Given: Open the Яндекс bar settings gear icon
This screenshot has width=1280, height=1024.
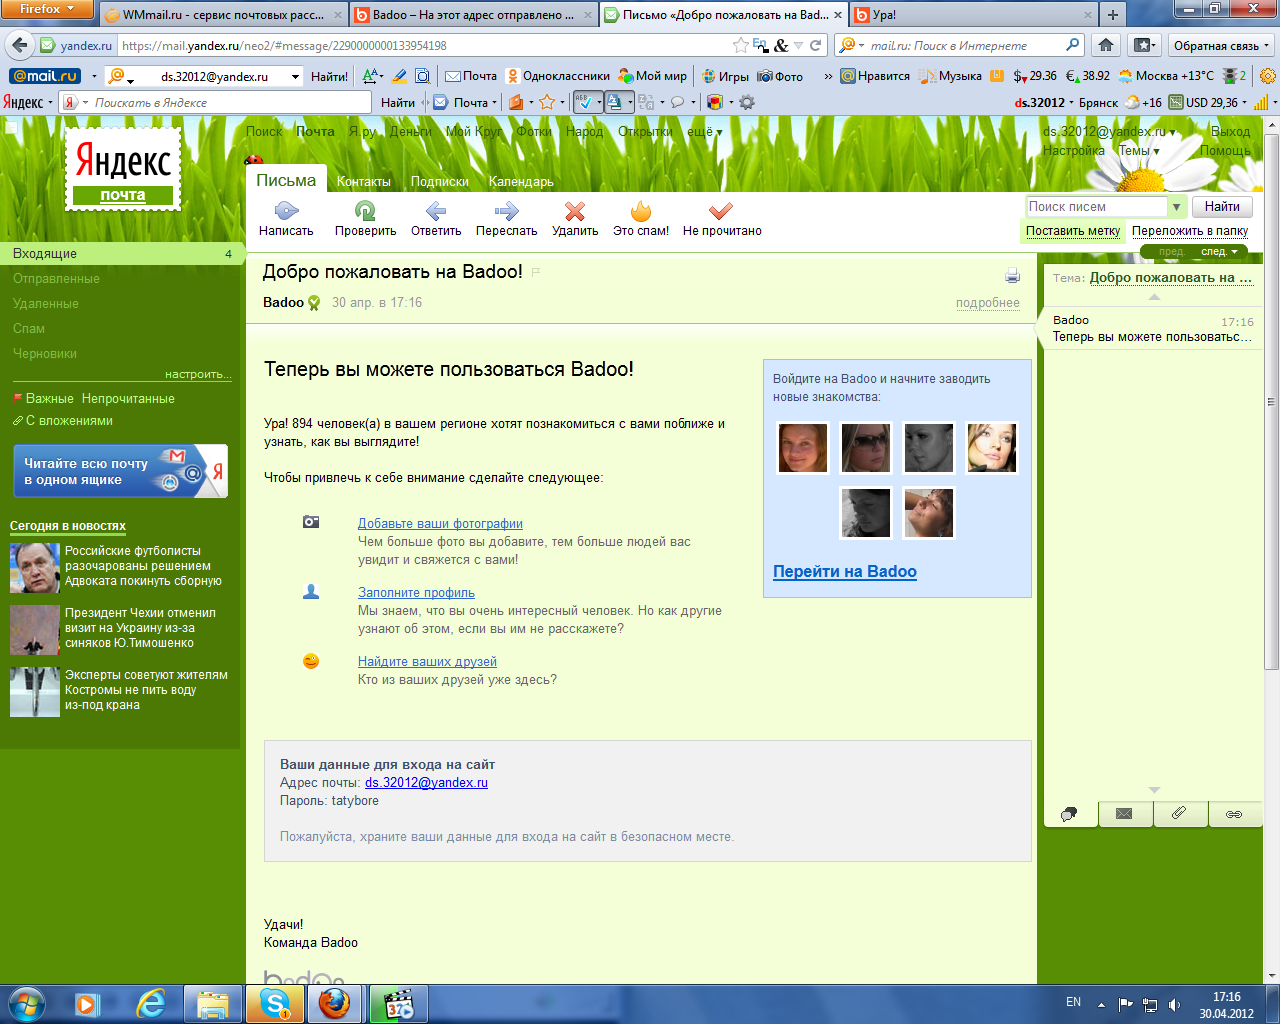Looking at the screenshot, I should 747,102.
